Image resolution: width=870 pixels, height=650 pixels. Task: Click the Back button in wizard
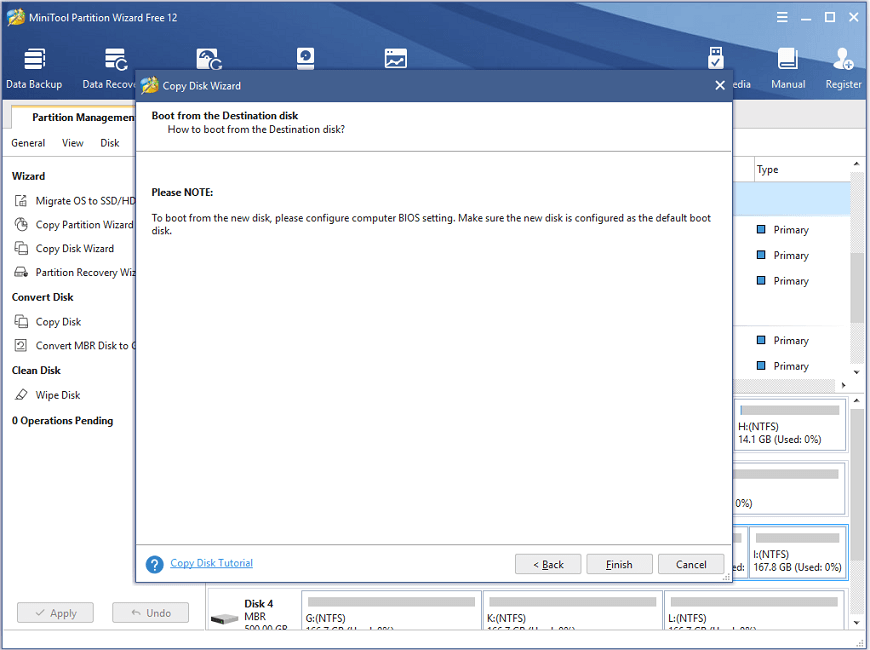point(548,565)
